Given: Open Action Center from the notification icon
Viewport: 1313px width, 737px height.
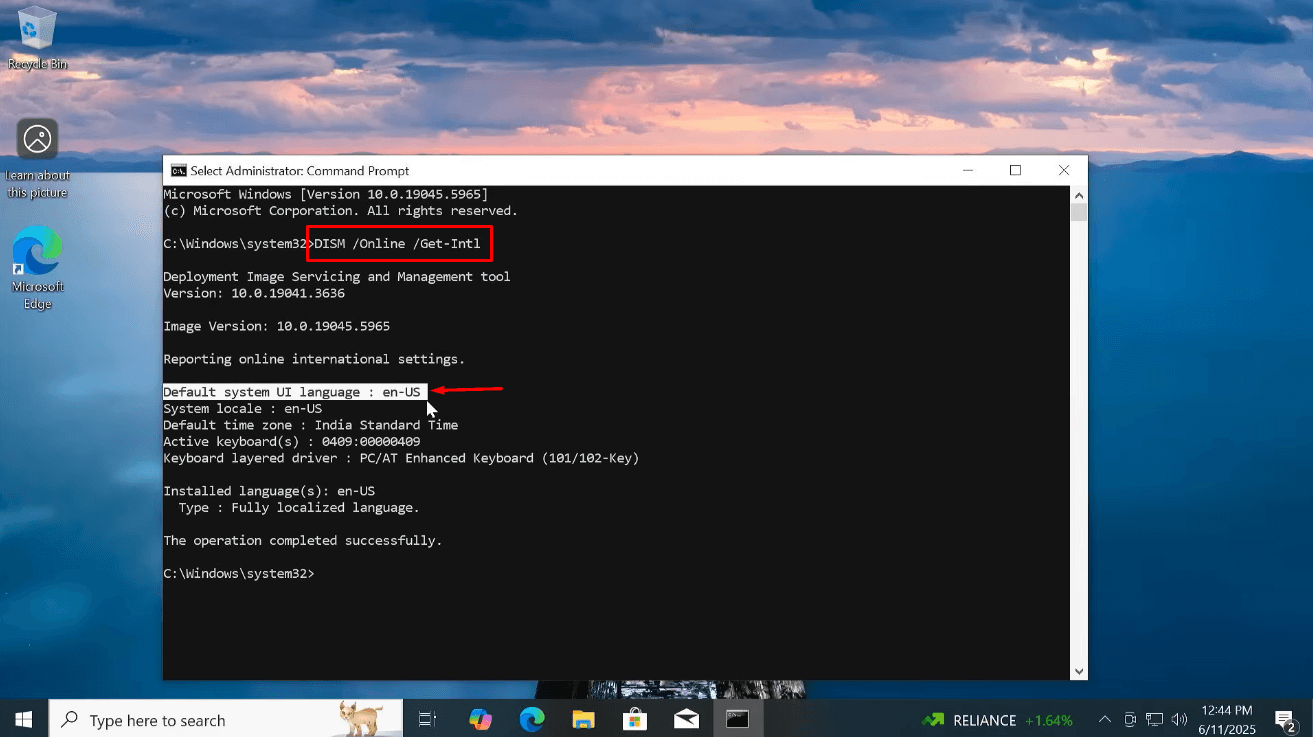Looking at the screenshot, I should pyautogui.click(x=1284, y=719).
